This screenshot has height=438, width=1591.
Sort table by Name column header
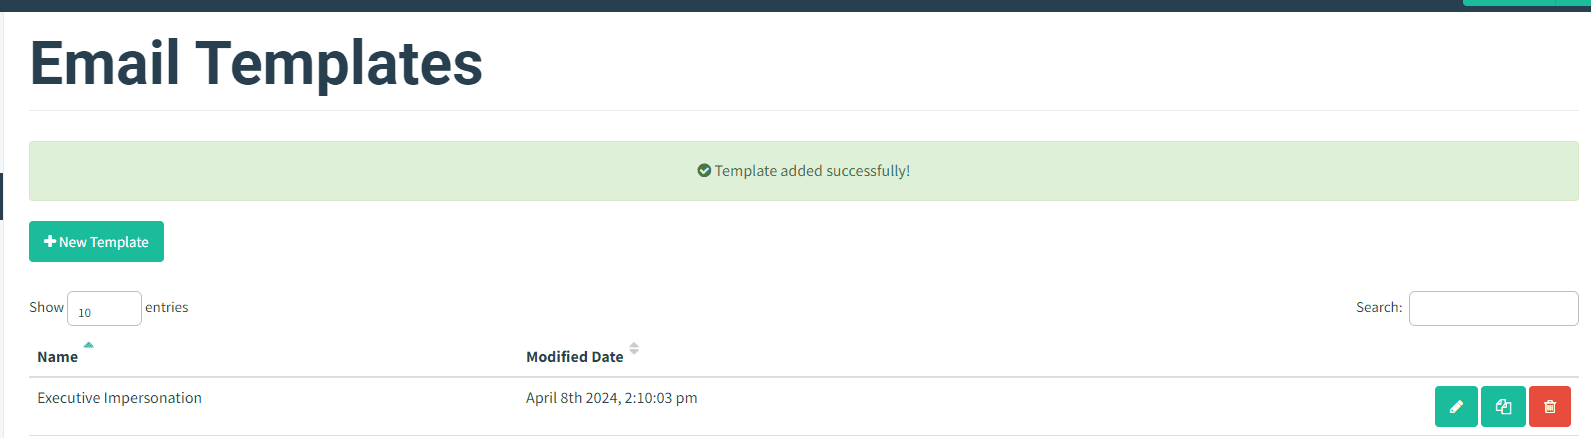(x=57, y=357)
